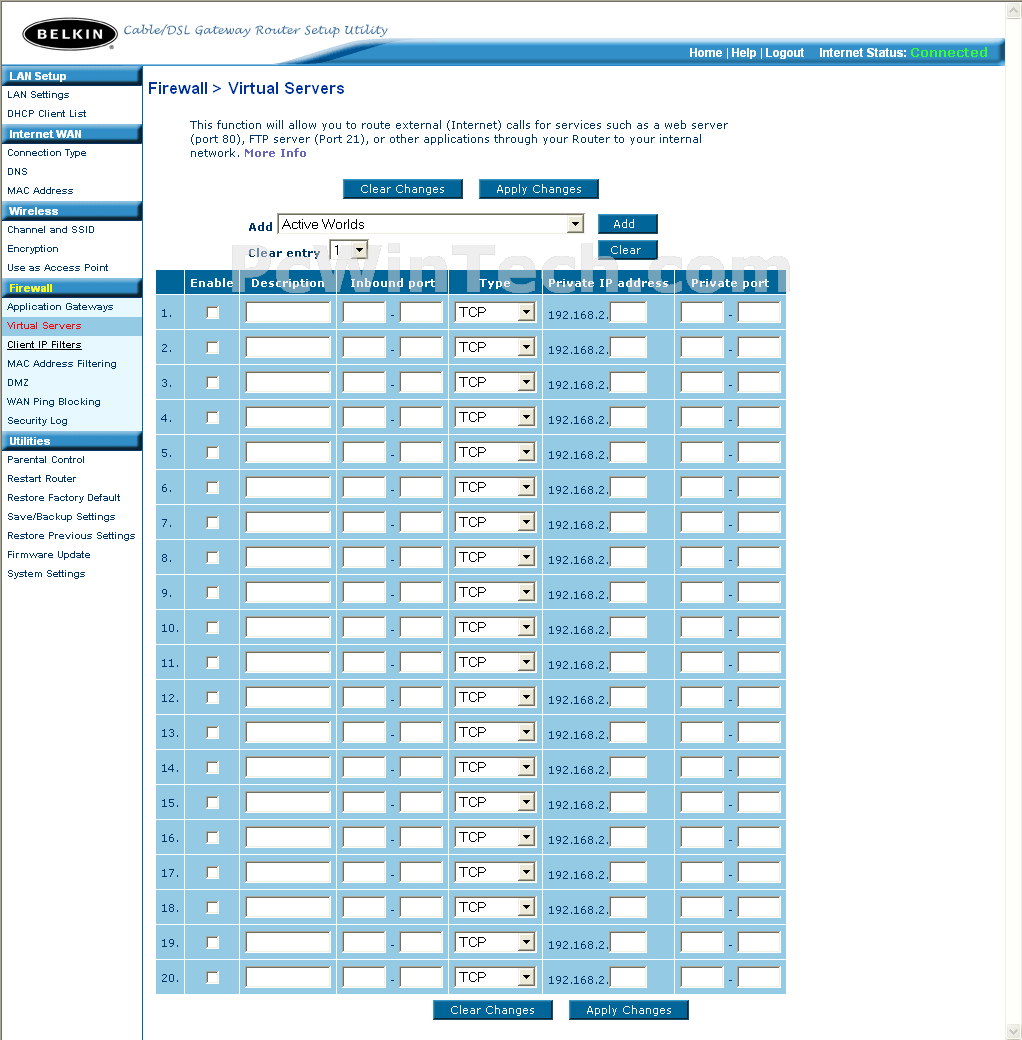Open Help from the top bar
1022x1040 pixels.
pyautogui.click(x=743, y=53)
